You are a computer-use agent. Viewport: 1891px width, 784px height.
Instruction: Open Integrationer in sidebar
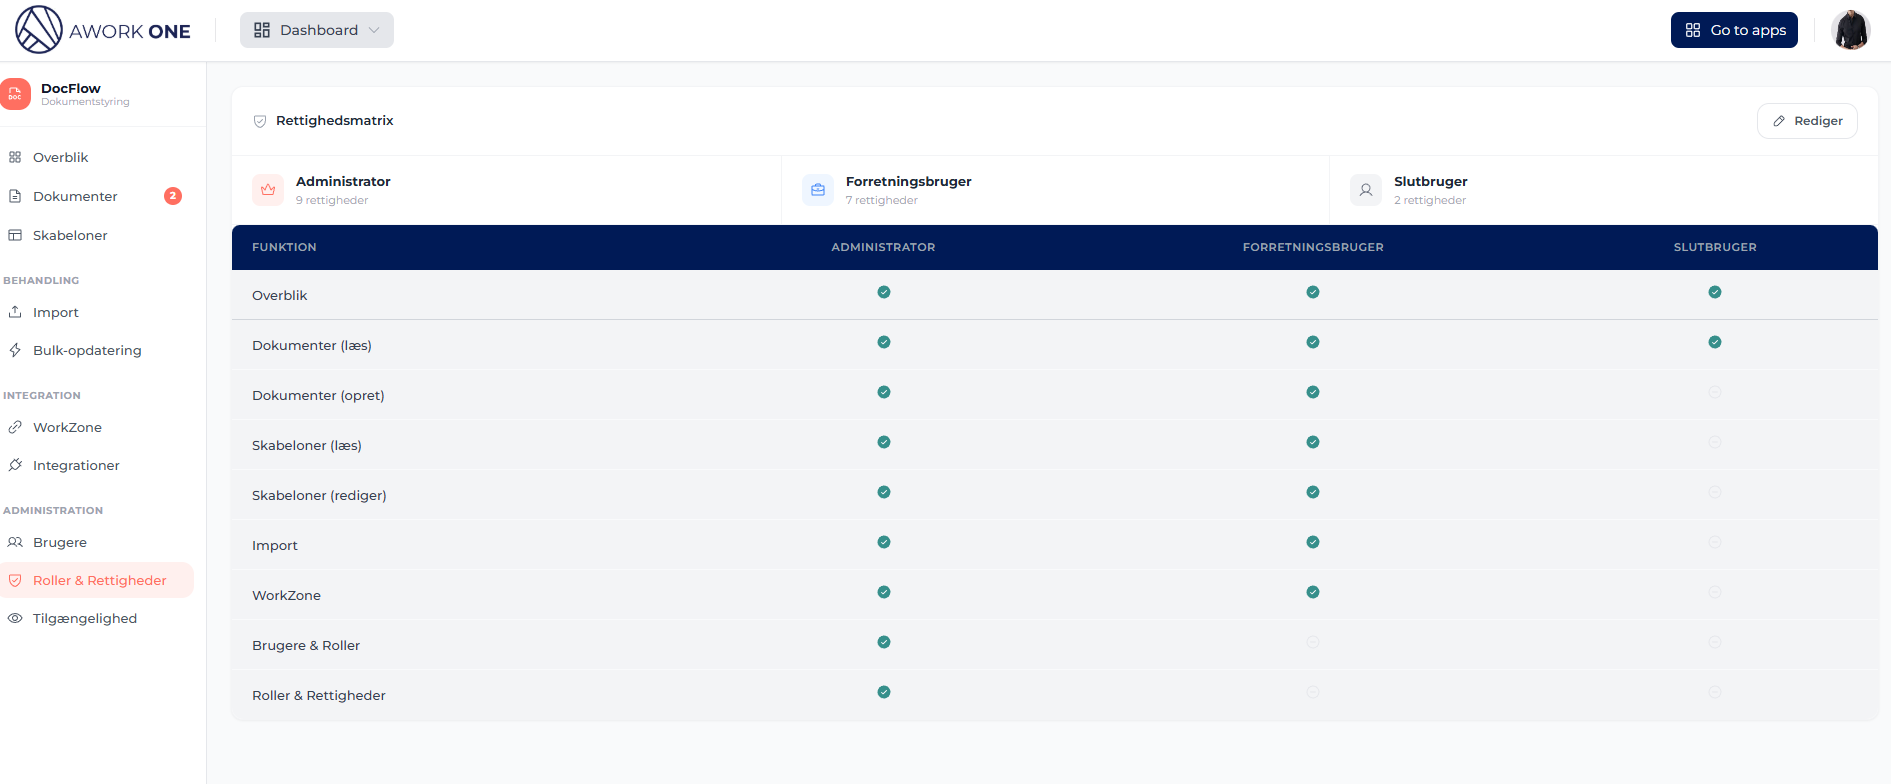(76, 465)
